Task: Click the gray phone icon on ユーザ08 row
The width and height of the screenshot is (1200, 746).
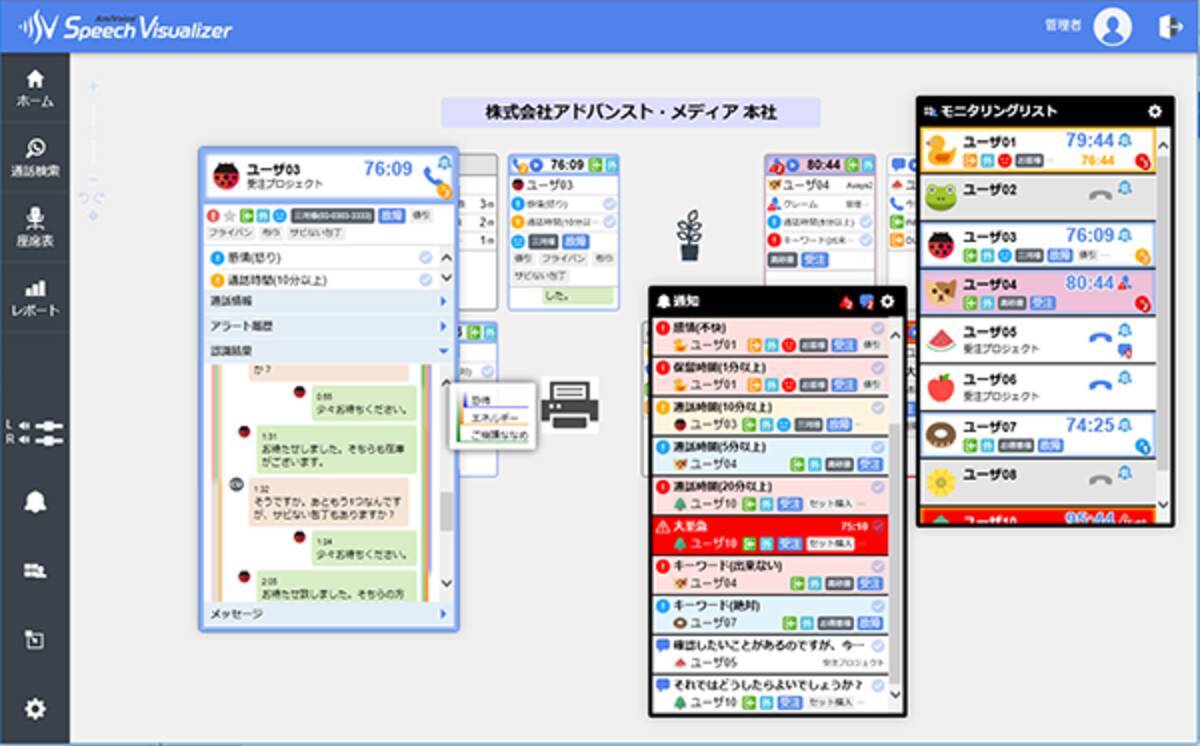Action: tap(1100, 479)
